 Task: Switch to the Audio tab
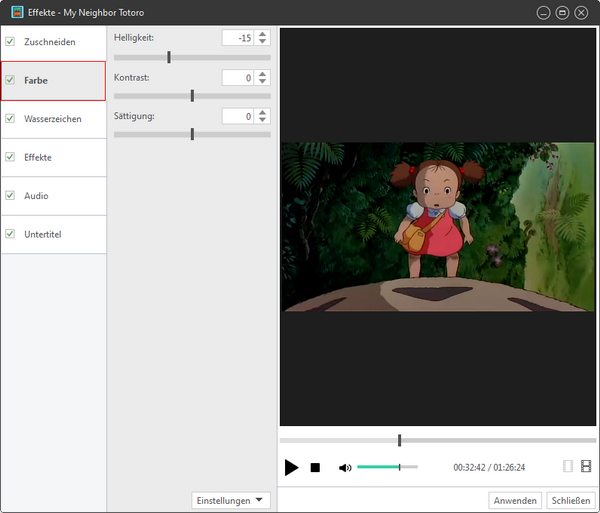54,196
